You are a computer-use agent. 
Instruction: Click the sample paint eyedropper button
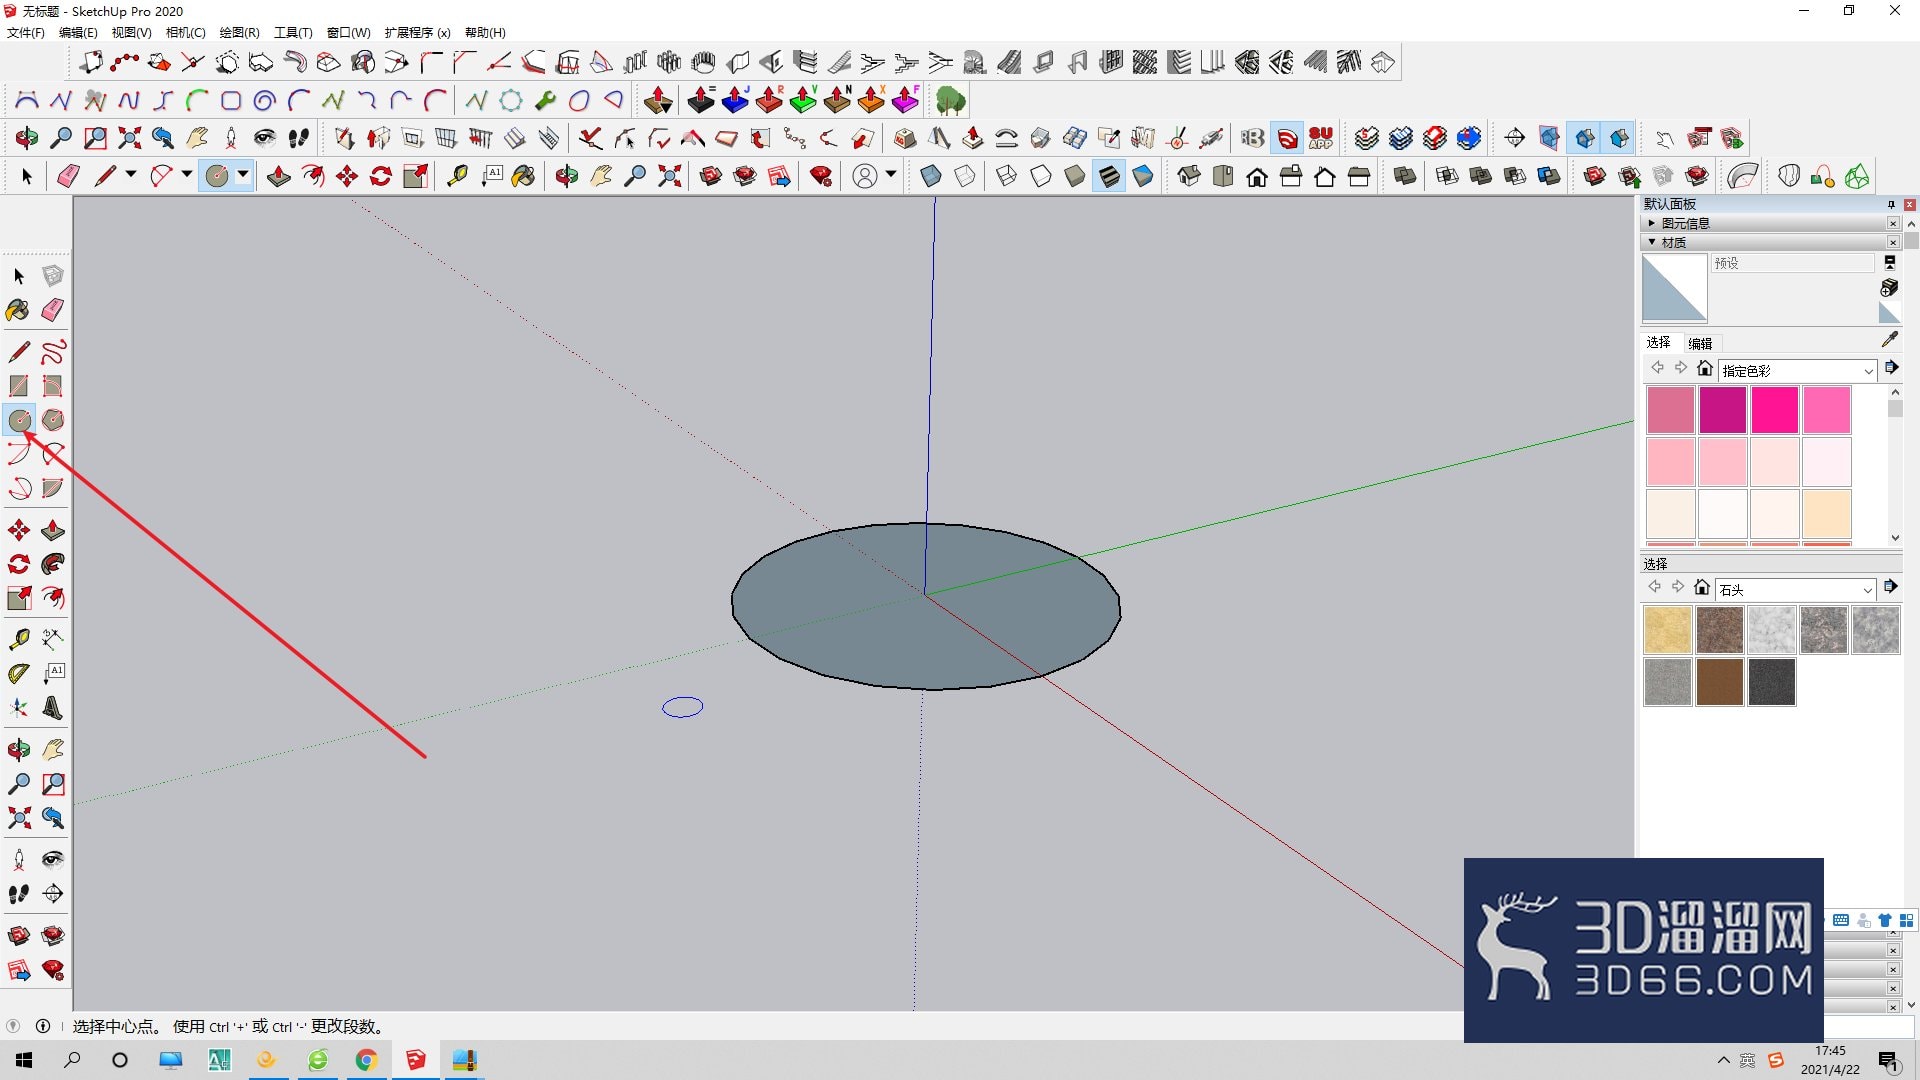(x=1889, y=340)
